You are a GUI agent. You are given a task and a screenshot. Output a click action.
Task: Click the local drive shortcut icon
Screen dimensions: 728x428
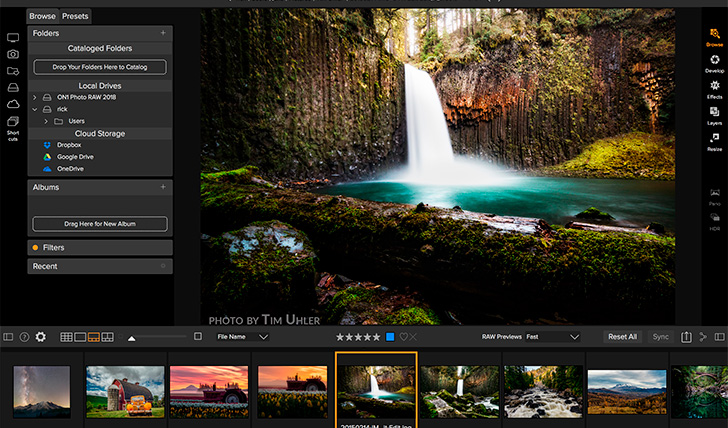13,87
